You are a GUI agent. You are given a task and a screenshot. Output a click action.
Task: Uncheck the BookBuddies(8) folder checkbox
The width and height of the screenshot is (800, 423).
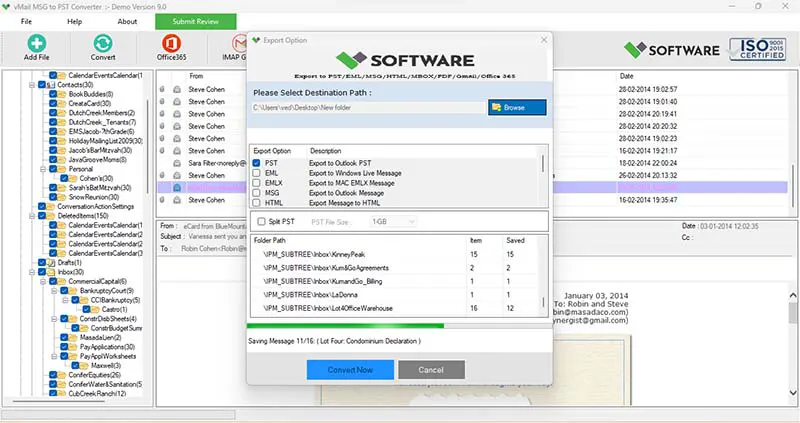point(53,94)
